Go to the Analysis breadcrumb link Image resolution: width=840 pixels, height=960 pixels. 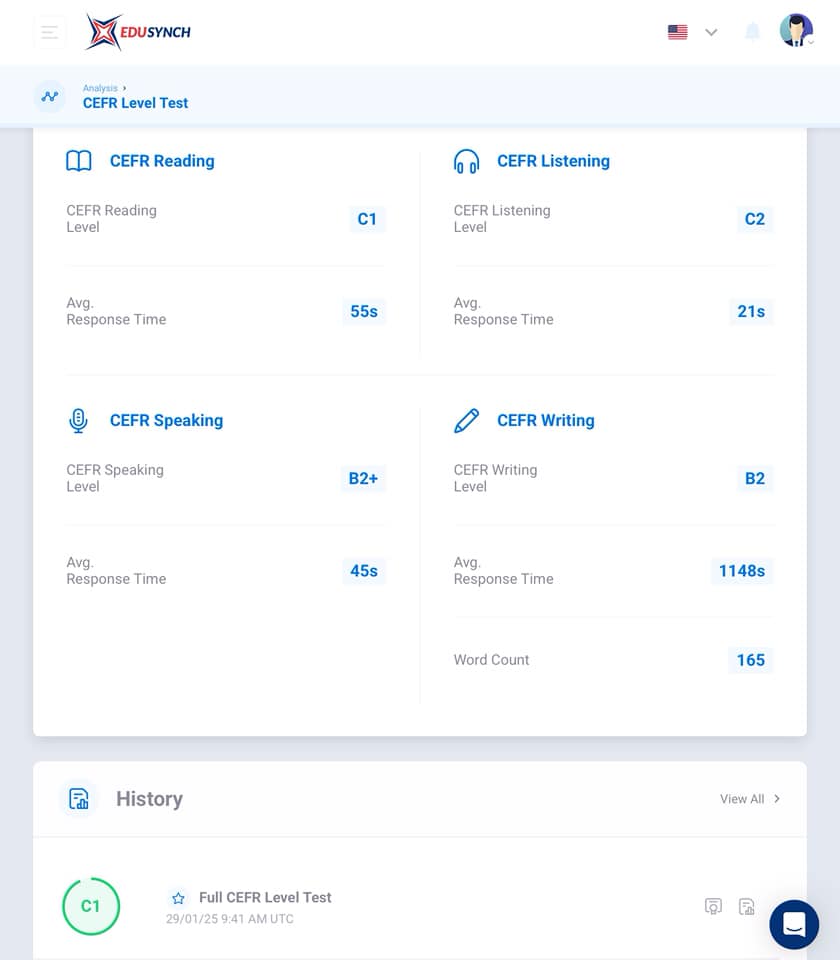pyautogui.click(x=100, y=88)
